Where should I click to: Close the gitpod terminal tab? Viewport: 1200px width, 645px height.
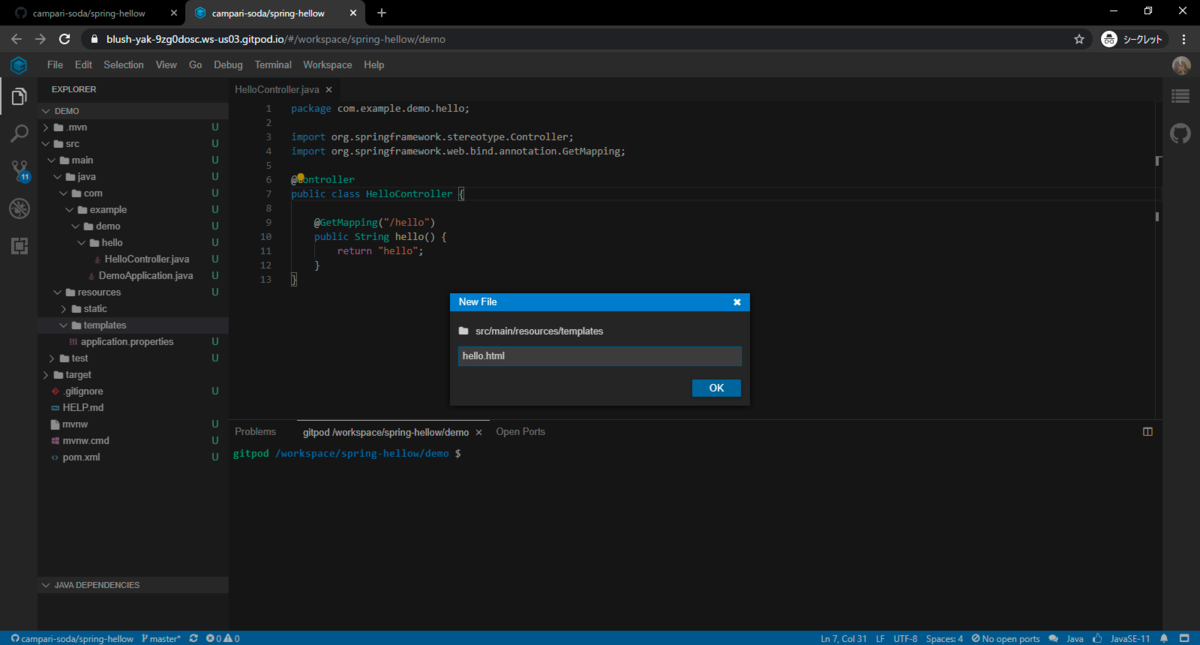pyautogui.click(x=478, y=432)
